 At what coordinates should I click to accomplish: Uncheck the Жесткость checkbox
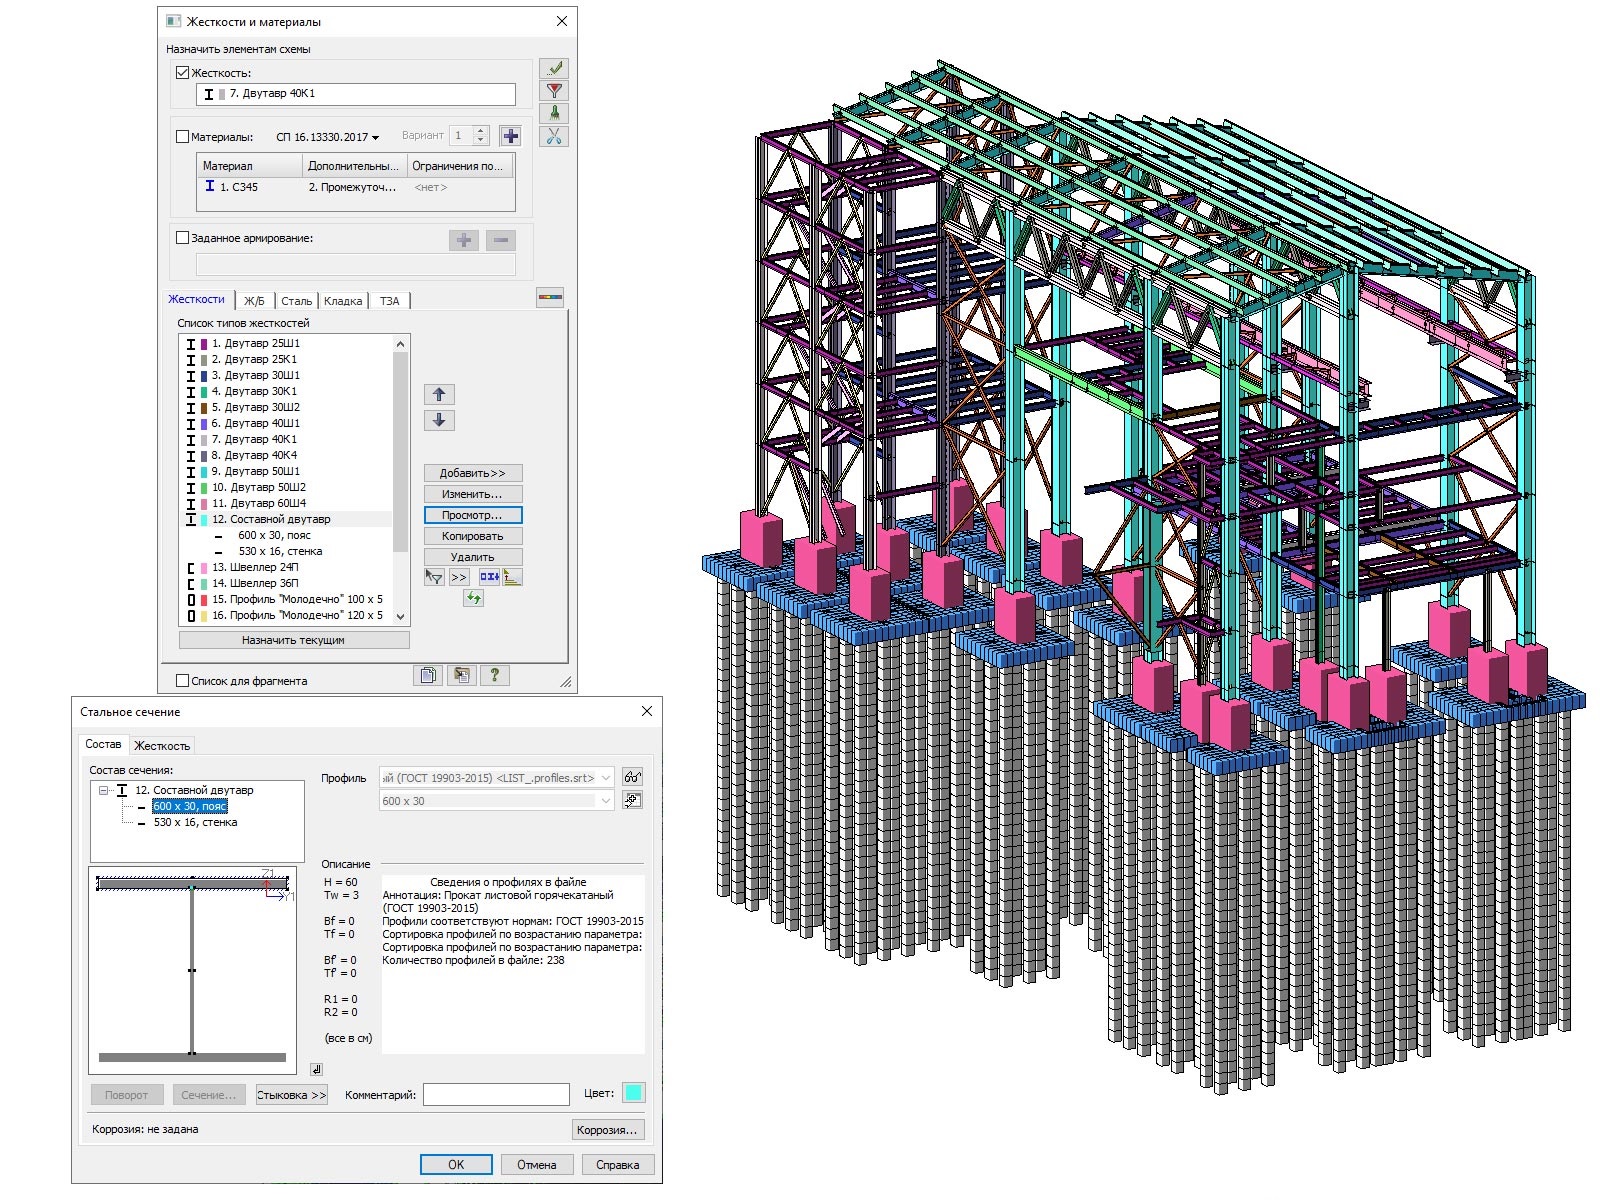182,73
